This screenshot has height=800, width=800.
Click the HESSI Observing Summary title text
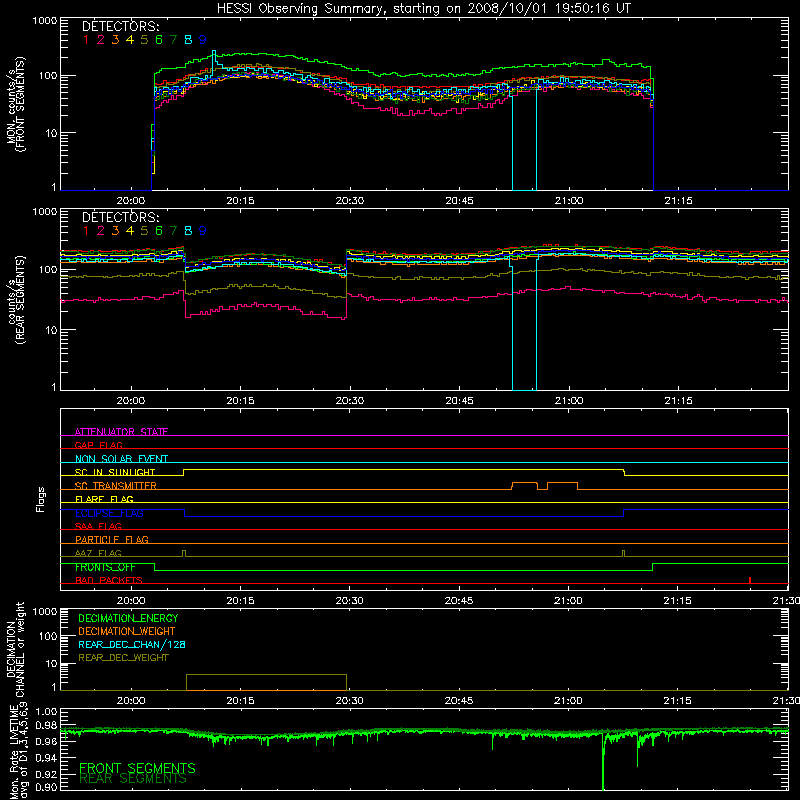(x=423, y=8)
